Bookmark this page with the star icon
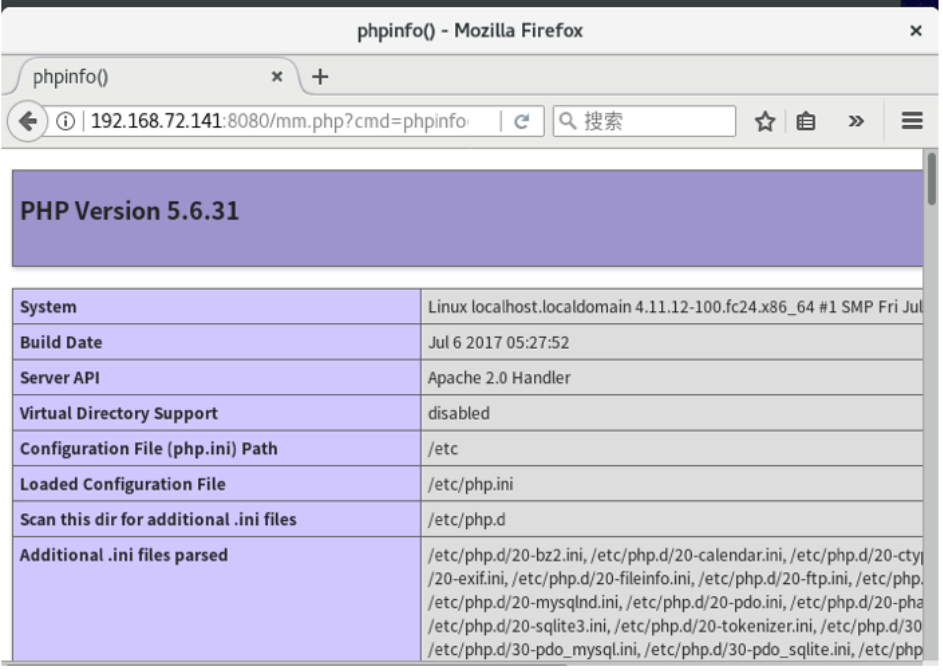 [x=765, y=122]
